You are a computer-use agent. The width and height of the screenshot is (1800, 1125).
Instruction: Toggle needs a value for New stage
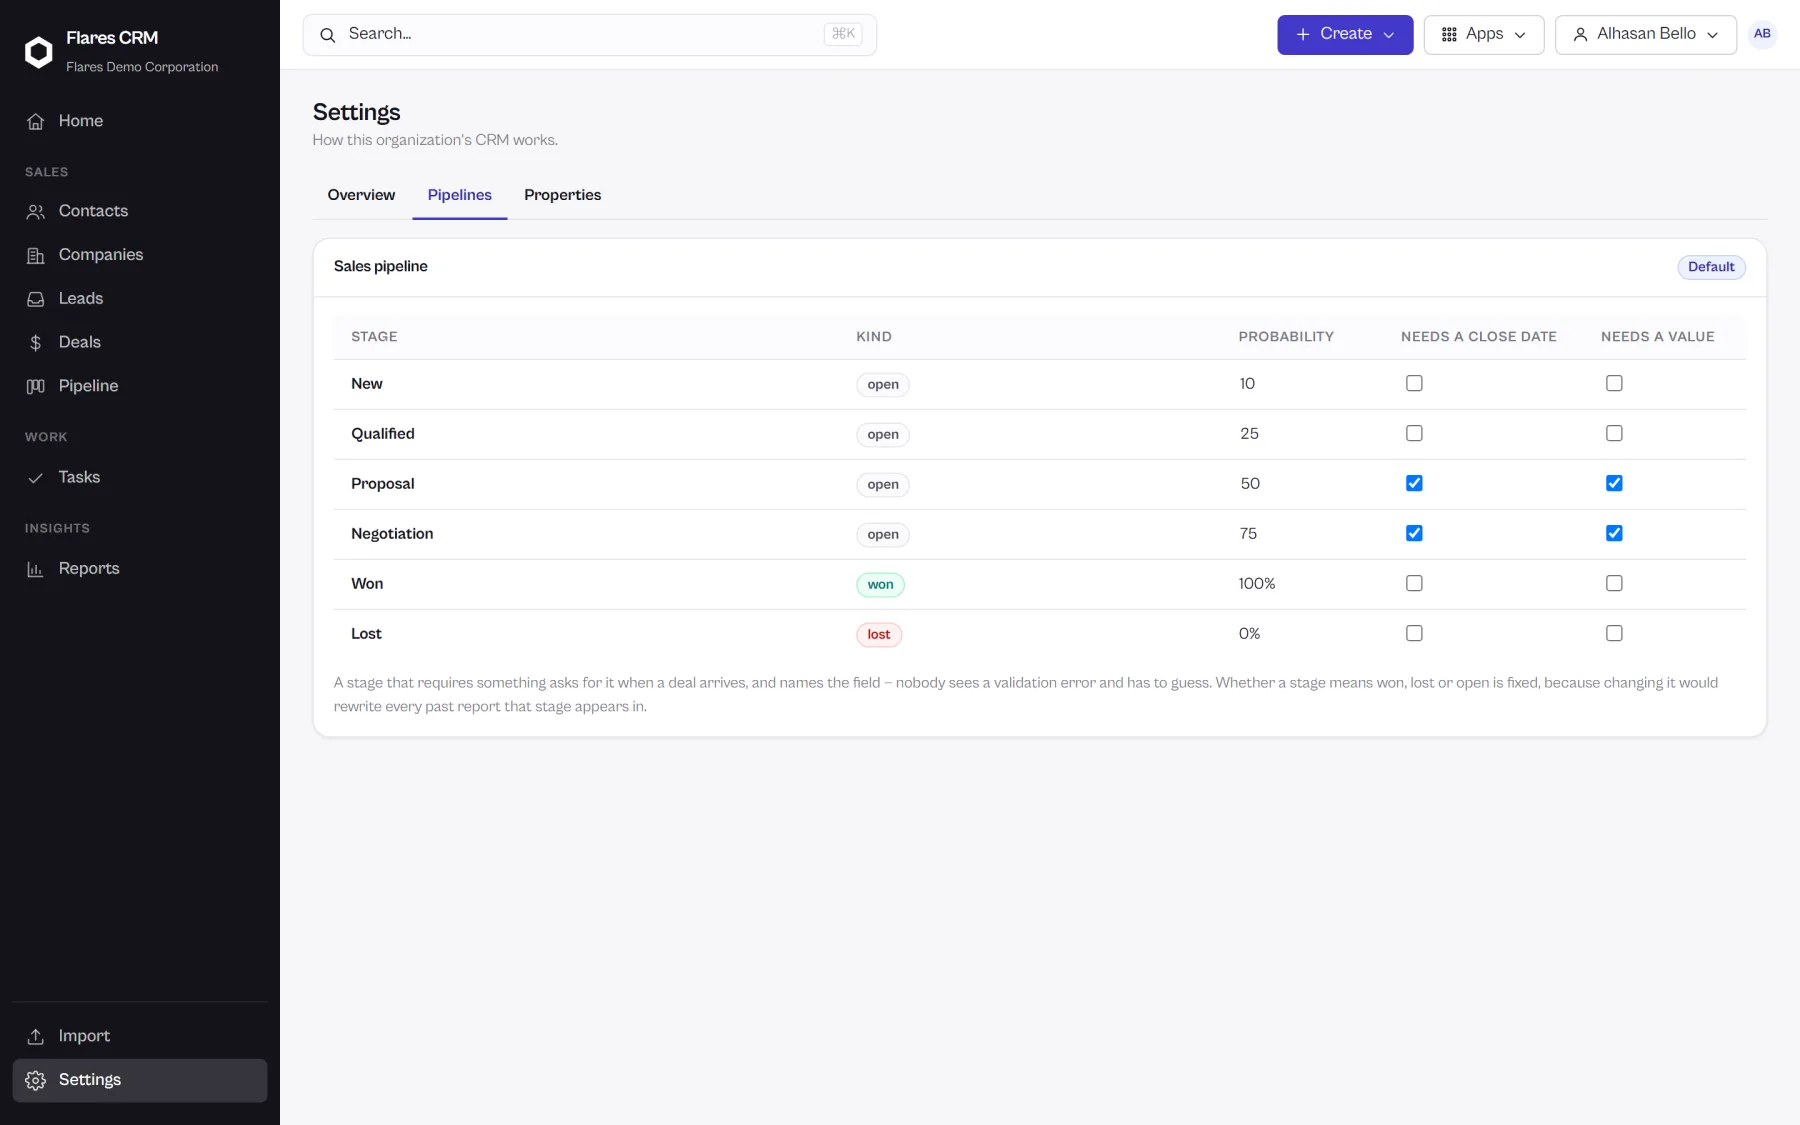(1614, 383)
